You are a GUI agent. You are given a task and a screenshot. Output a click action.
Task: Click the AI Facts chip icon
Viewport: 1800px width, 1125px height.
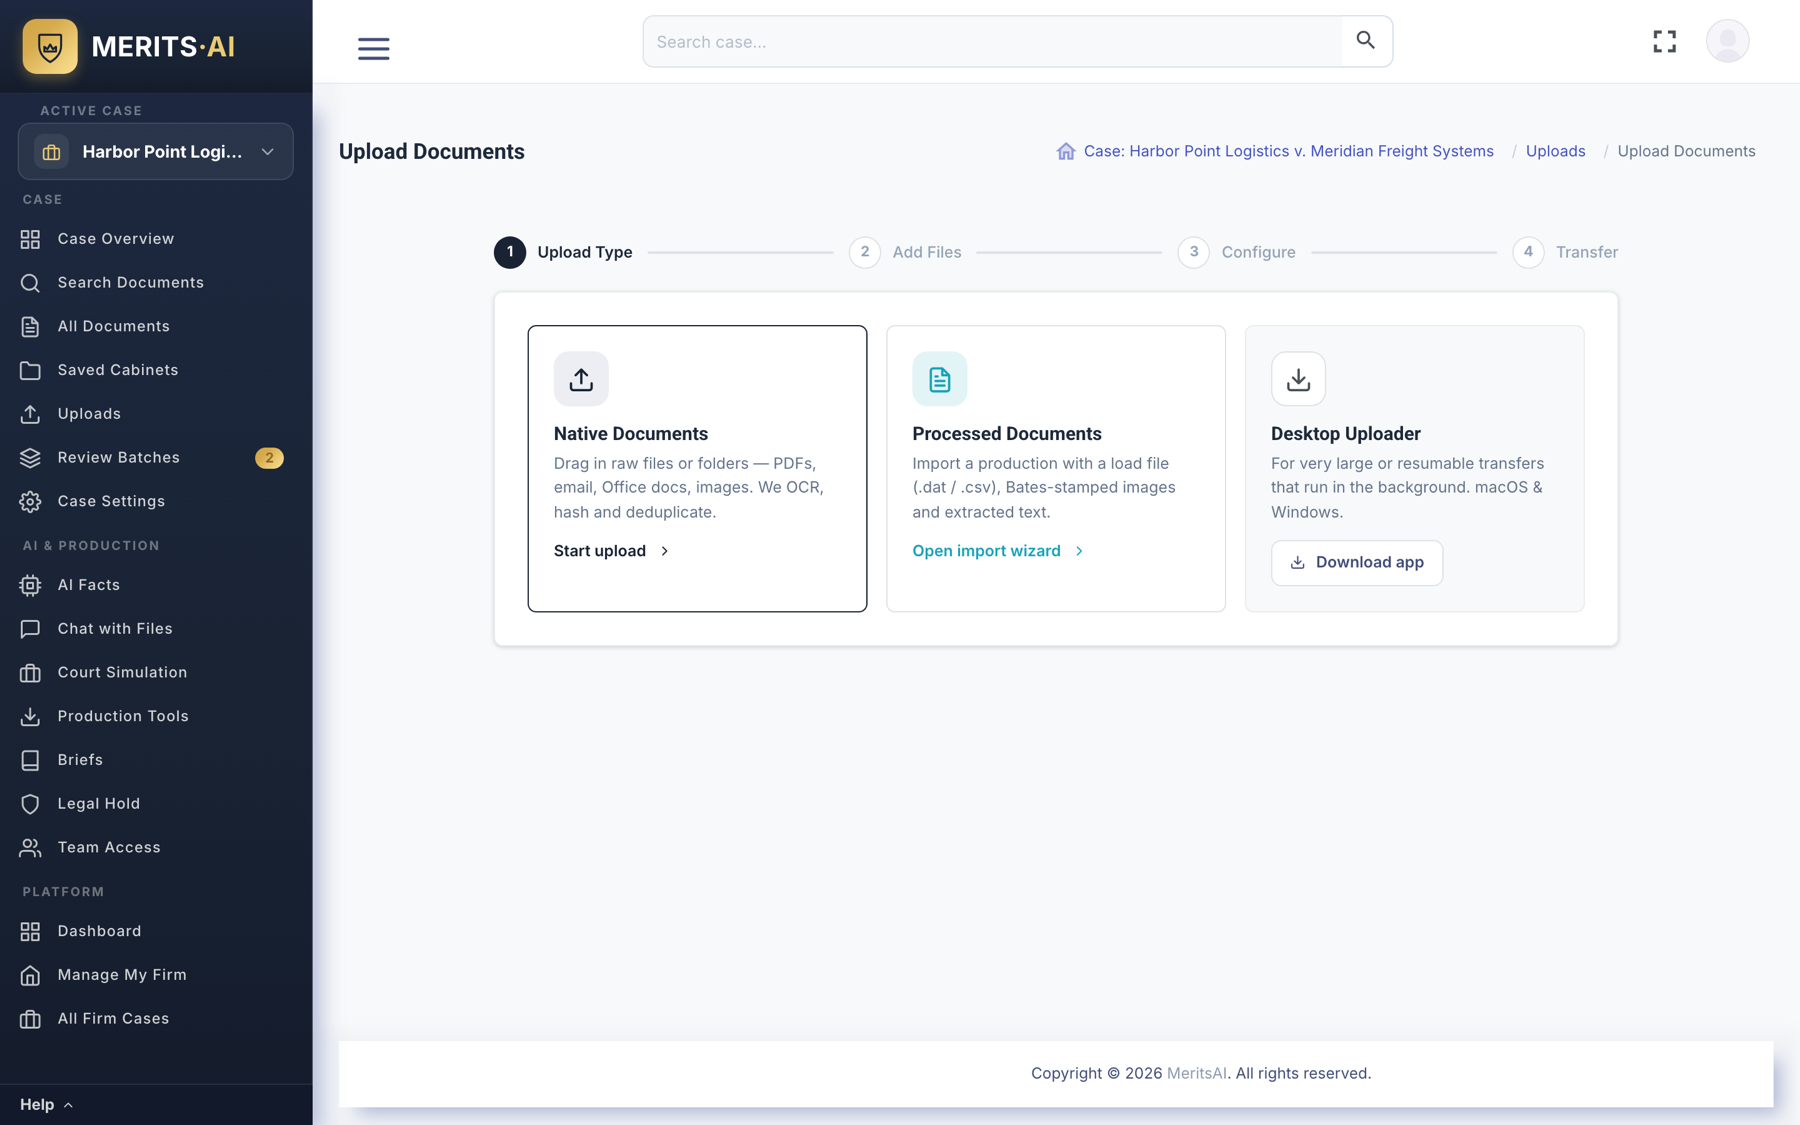pyautogui.click(x=30, y=585)
